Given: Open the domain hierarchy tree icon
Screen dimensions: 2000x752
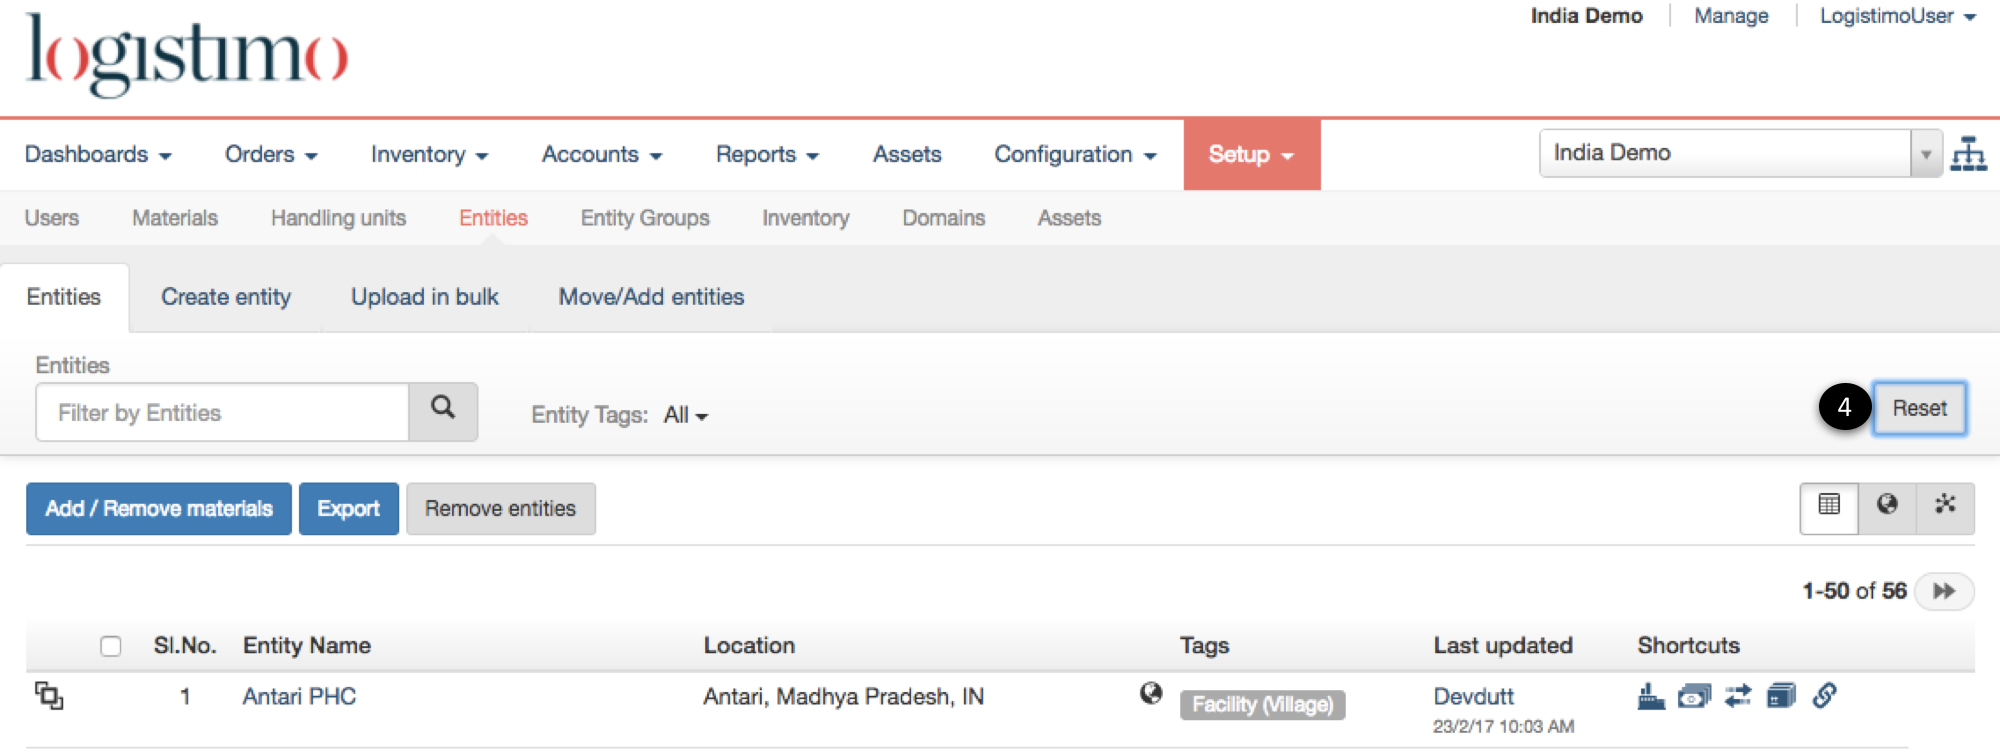Looking at the screenshot, I should point(1968,154).
